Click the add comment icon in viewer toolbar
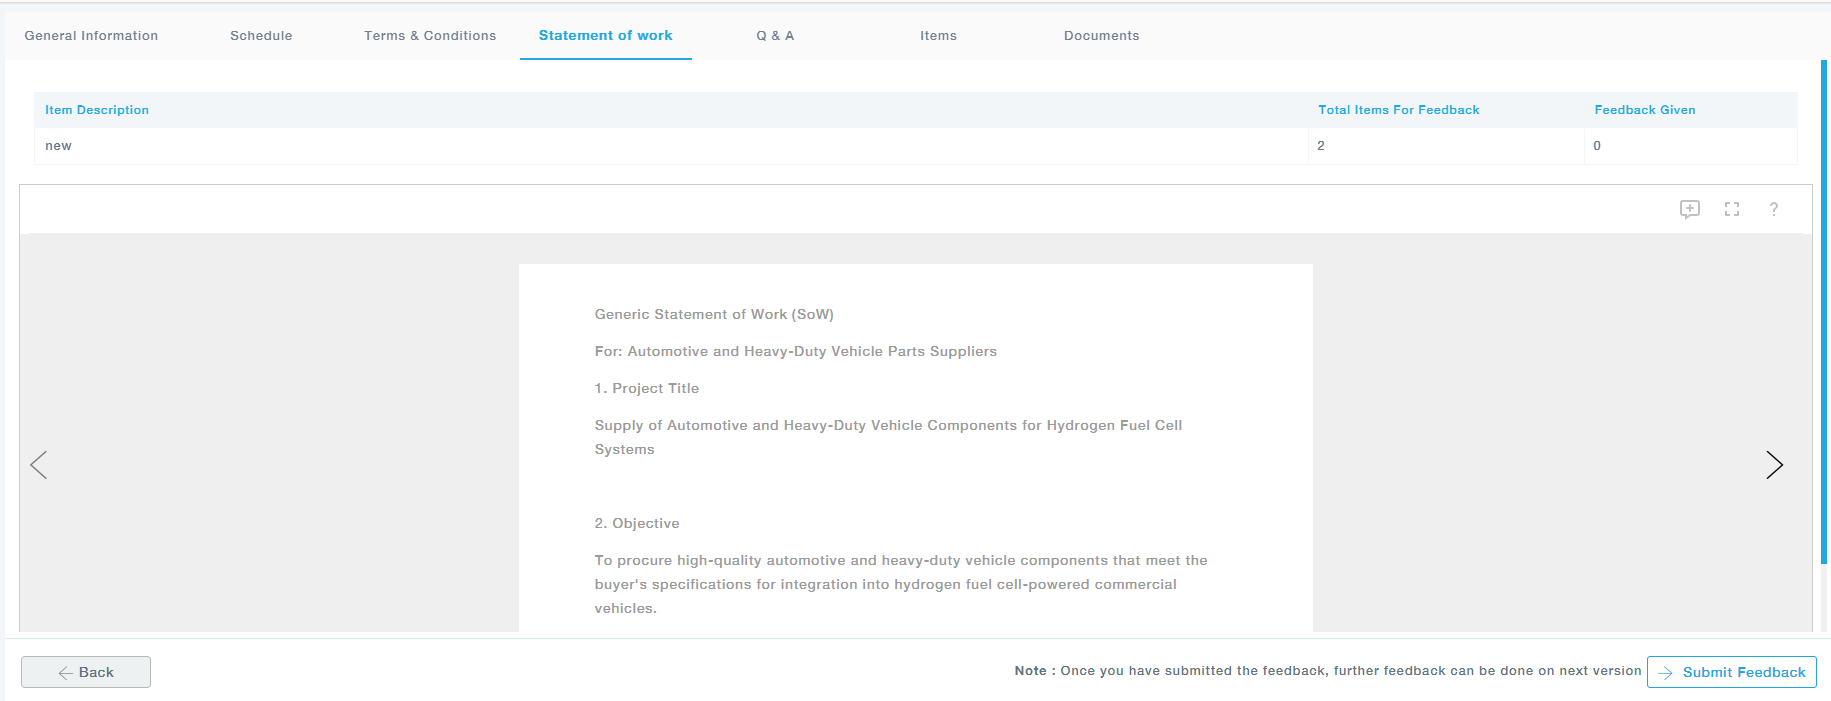1831x701 pixels. [1689, 209]
